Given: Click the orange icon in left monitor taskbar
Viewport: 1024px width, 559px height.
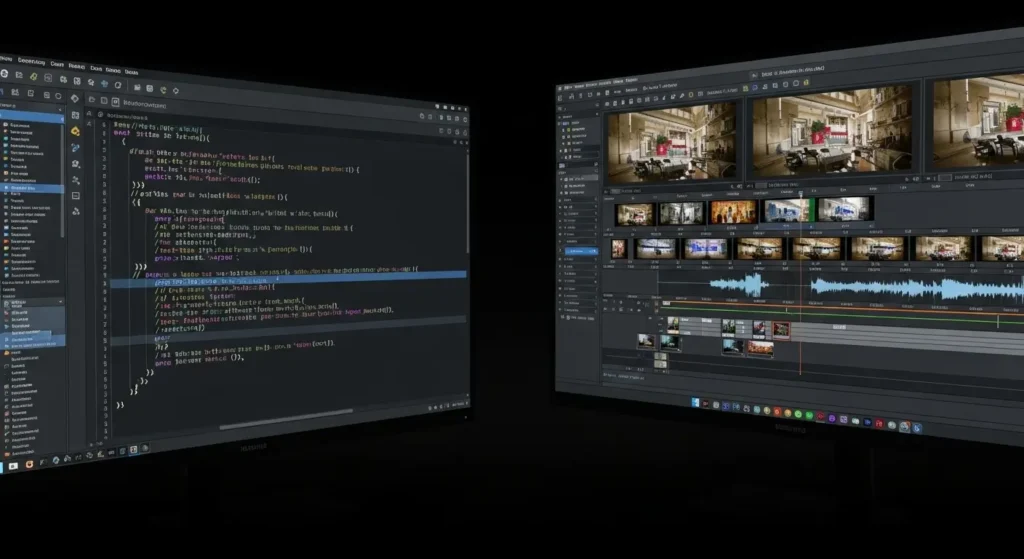Looking at the screenshot, I should [x=30, y=465].
